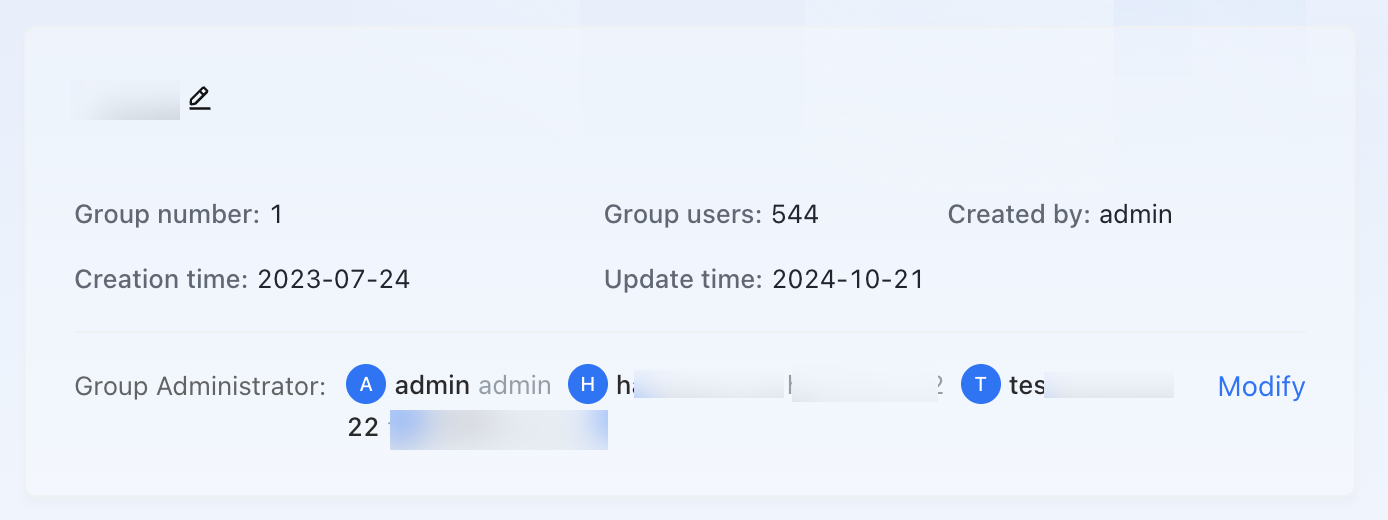This screenshot has height=520, width=1388.
Task: Click the "Group Administrator:" label
Action: point(200,386)
